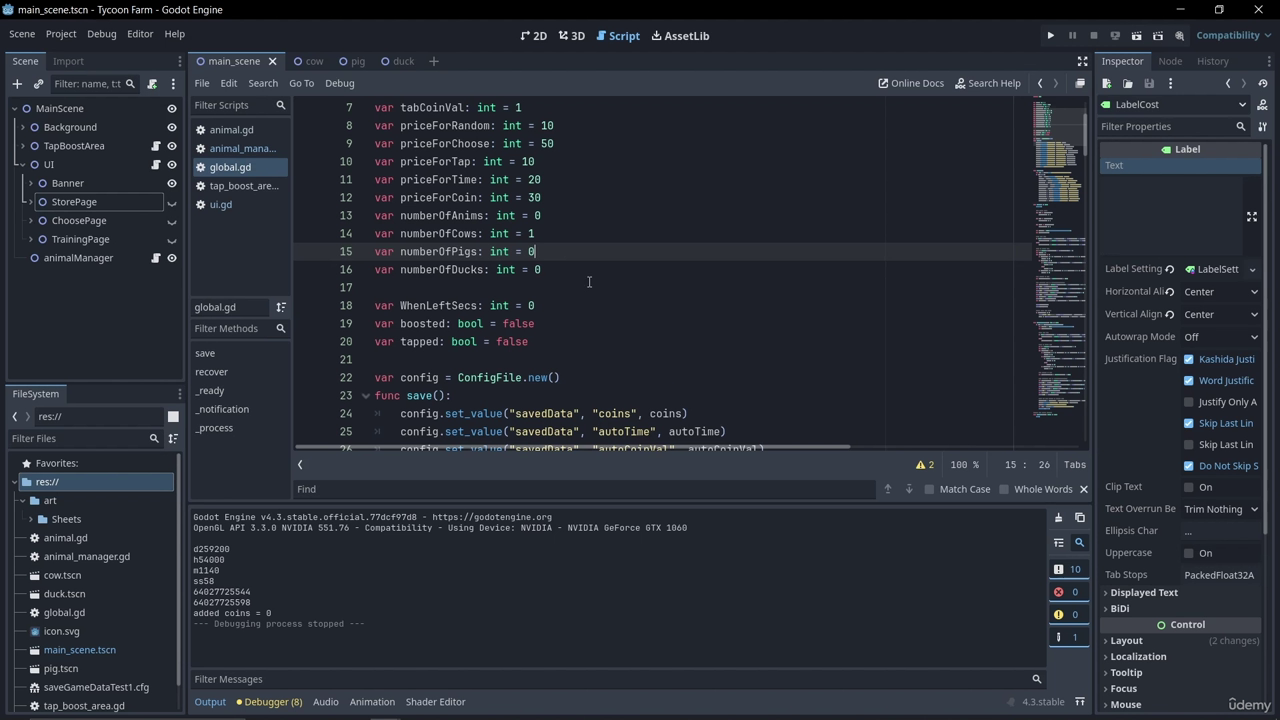
Task: Expand the Text field editor icon
Action: pos(1251,217)
